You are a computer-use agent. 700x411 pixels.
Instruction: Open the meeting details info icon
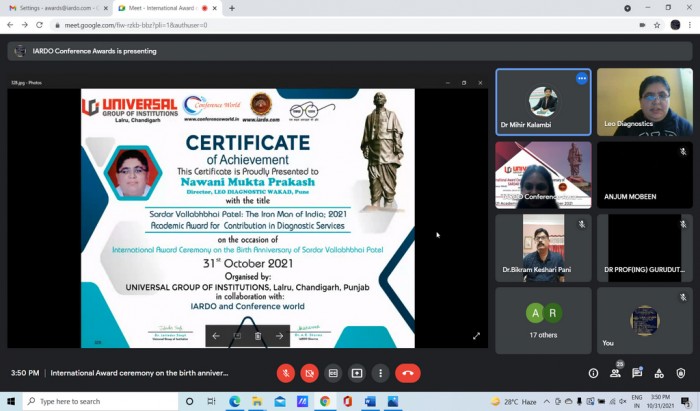(593, 373)
